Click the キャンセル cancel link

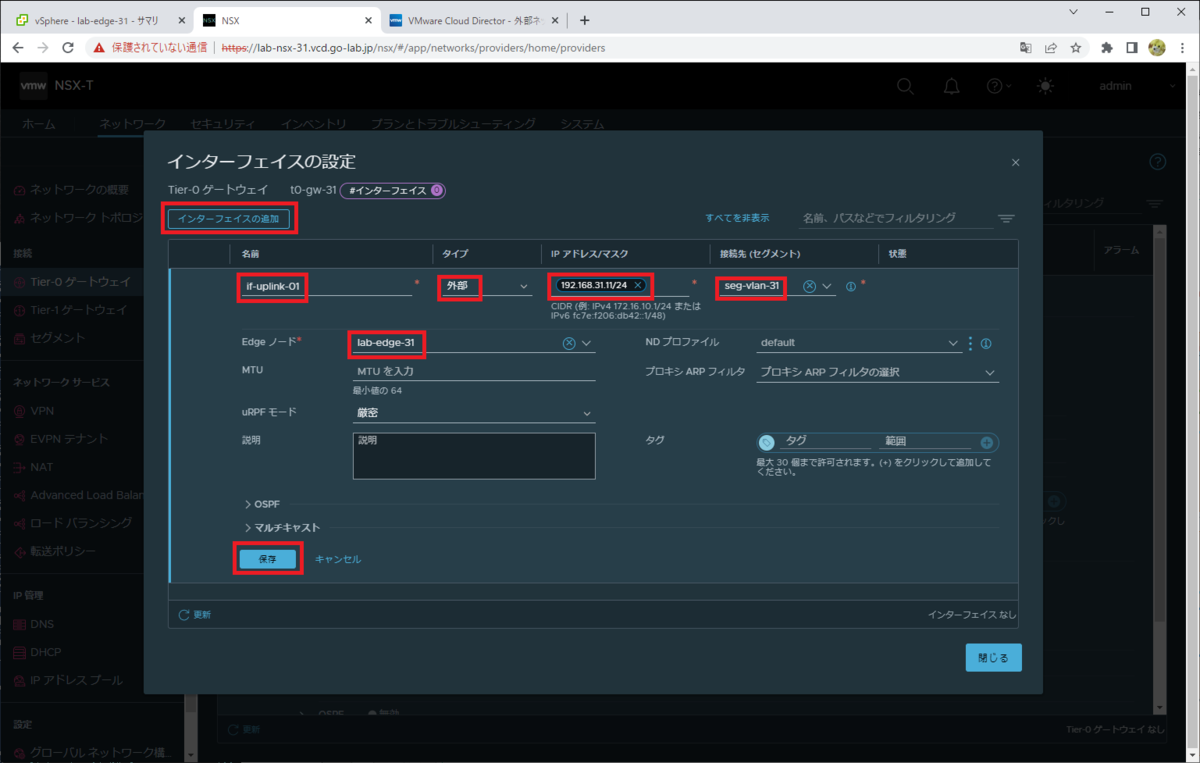[x=338, y=559]
